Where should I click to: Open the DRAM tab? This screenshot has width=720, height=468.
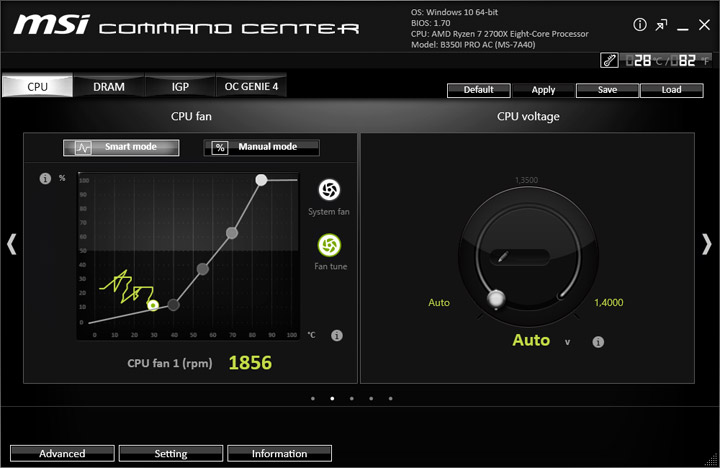[x=109, y=86]
